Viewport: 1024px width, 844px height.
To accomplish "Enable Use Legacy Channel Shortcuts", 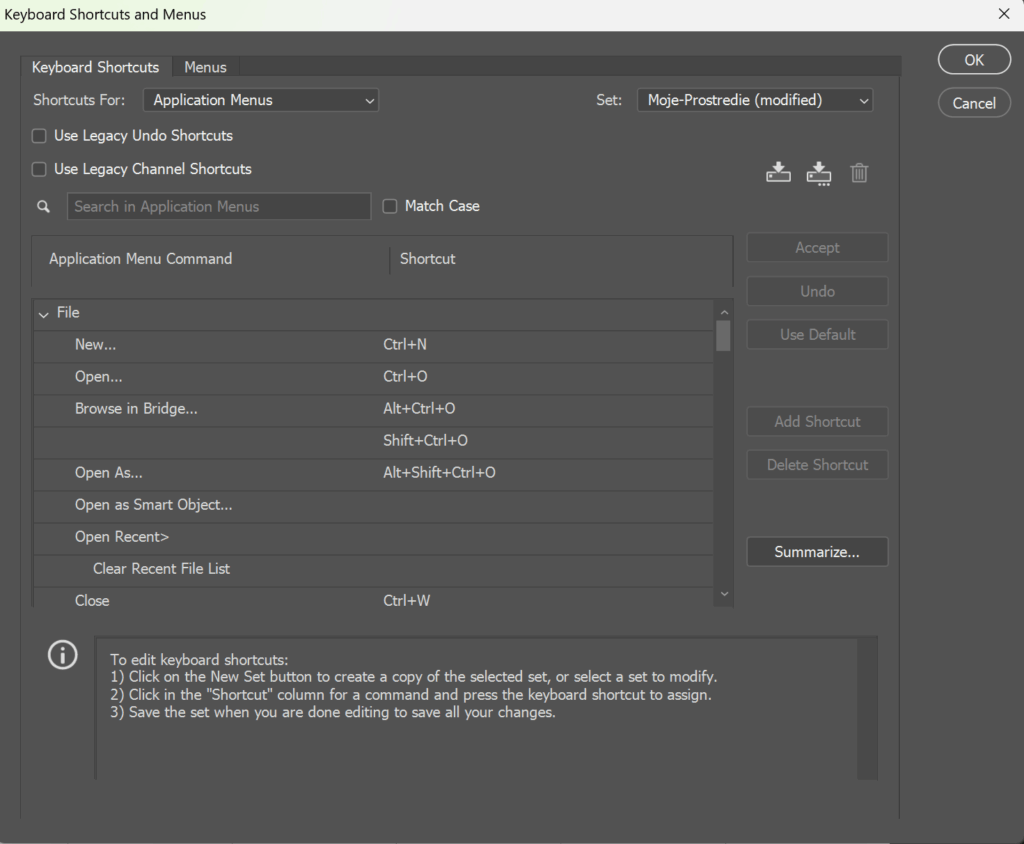I will (40, 170).
